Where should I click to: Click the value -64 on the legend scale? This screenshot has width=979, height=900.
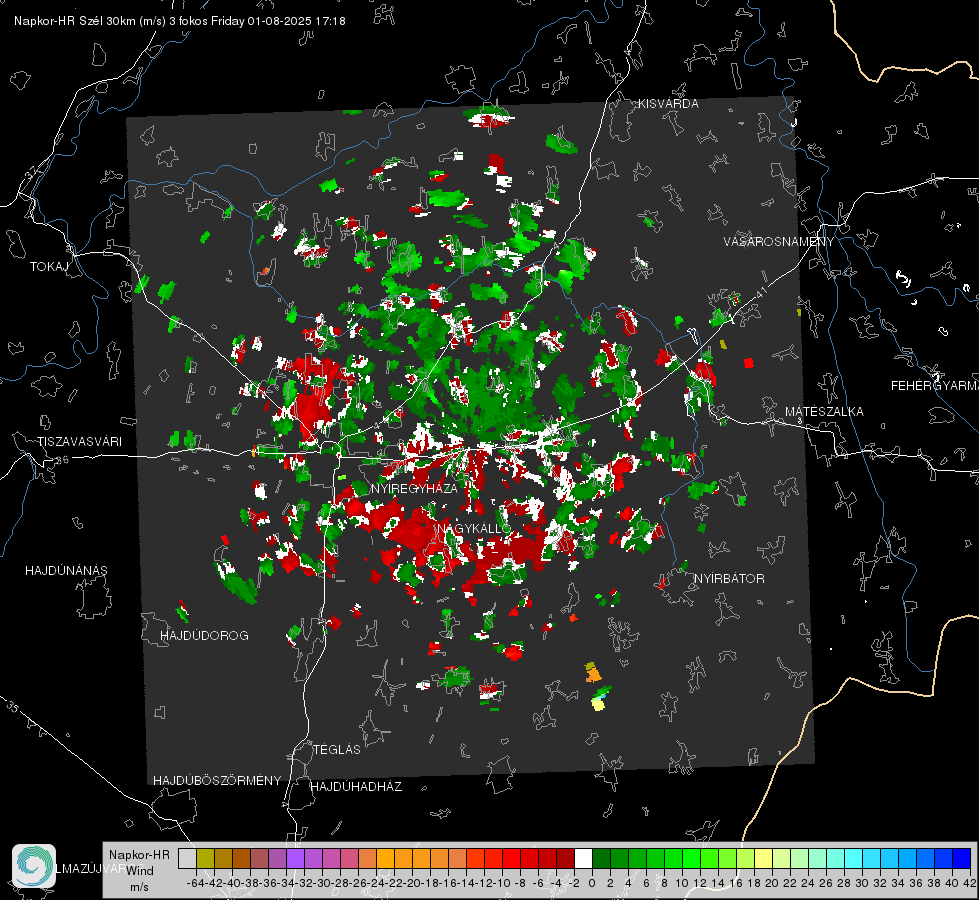196,884
